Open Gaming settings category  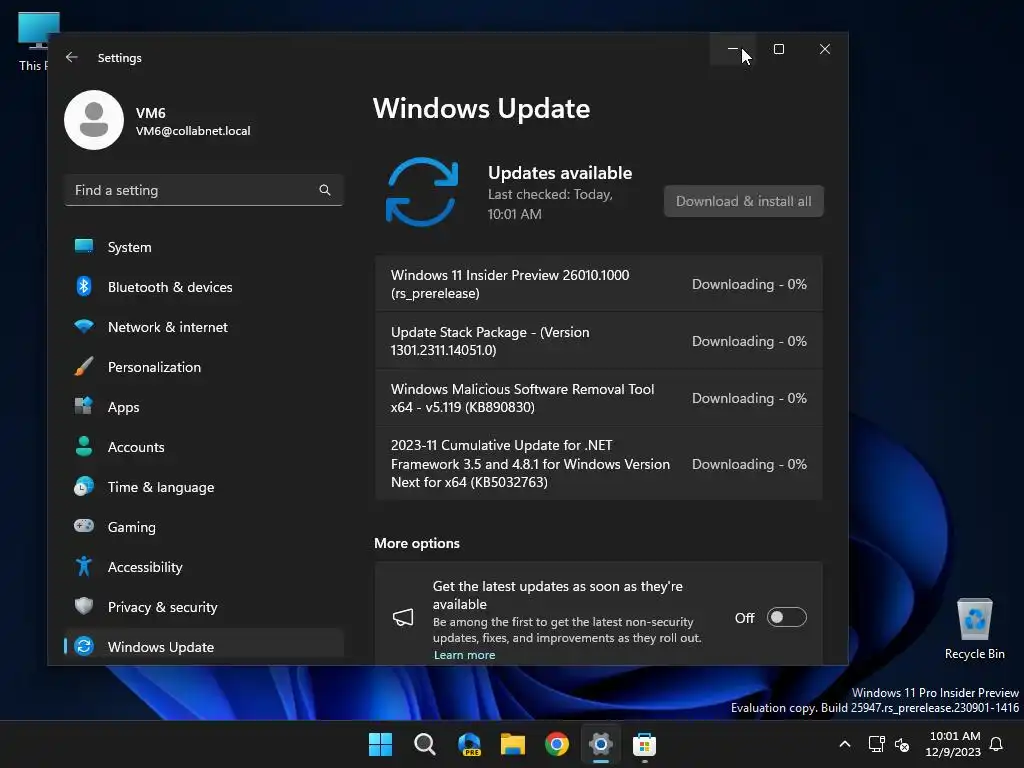point(204,526)
